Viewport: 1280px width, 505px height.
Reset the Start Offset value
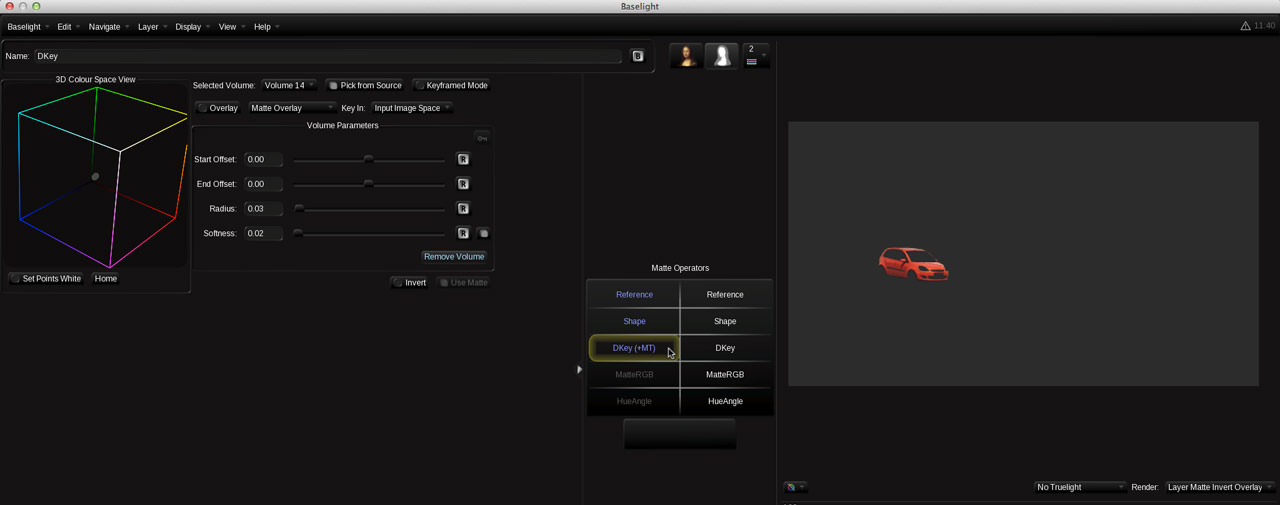click(x=463, y=159)
